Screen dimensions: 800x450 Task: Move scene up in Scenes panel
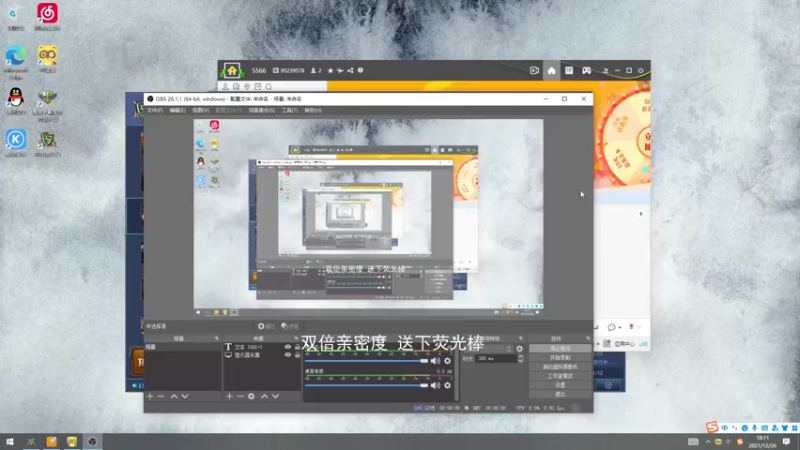(x=174, y=396)
